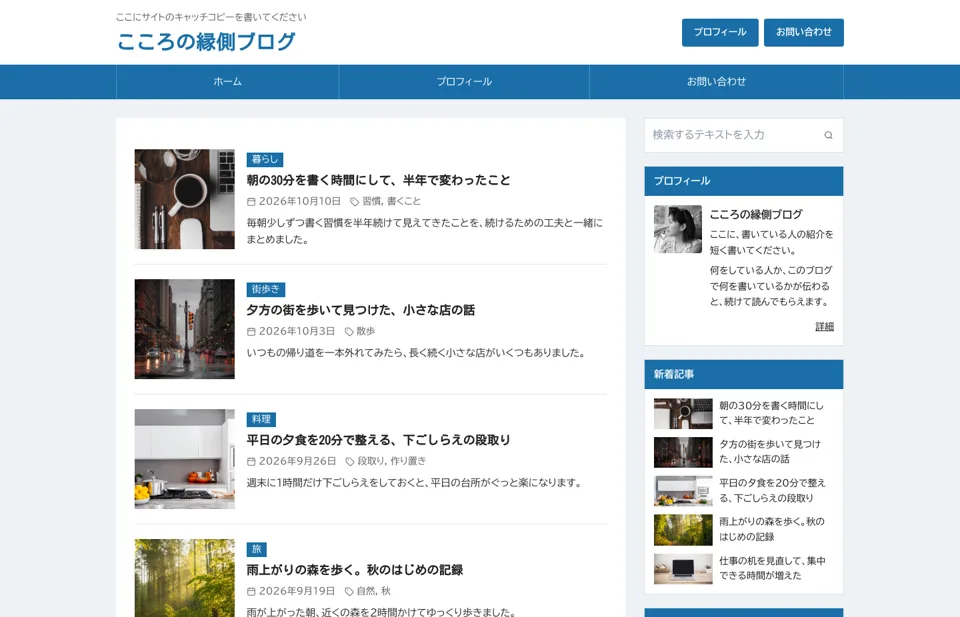Click sidebar city street thumbnail in 新着記事

683,452
